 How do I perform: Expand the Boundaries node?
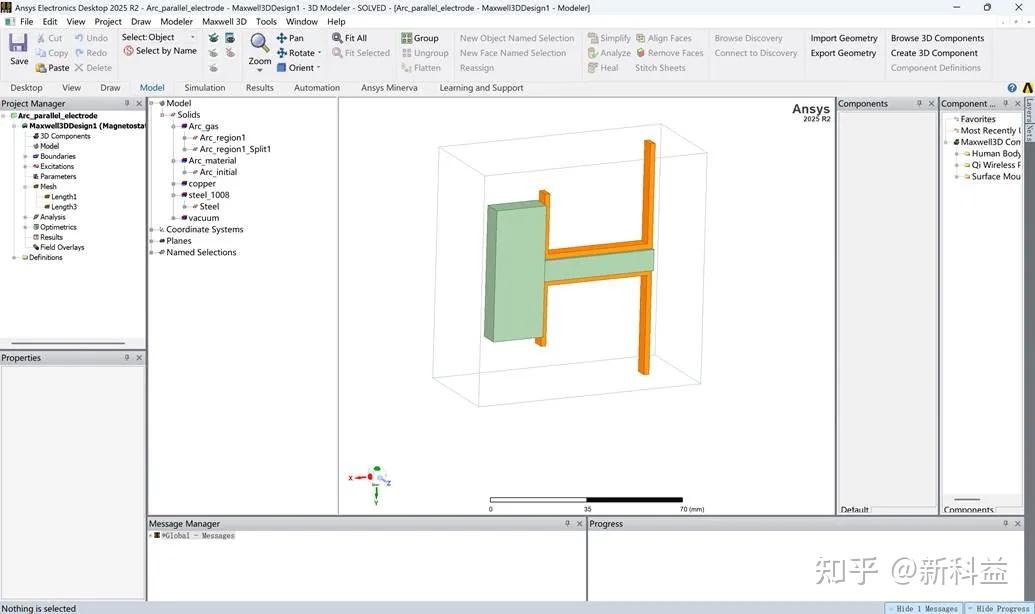pos(26,156)
